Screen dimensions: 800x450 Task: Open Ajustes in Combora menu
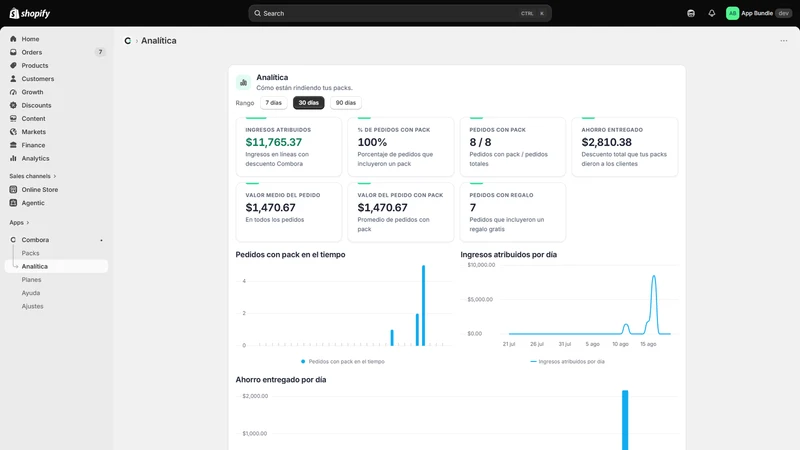(32, 306)
